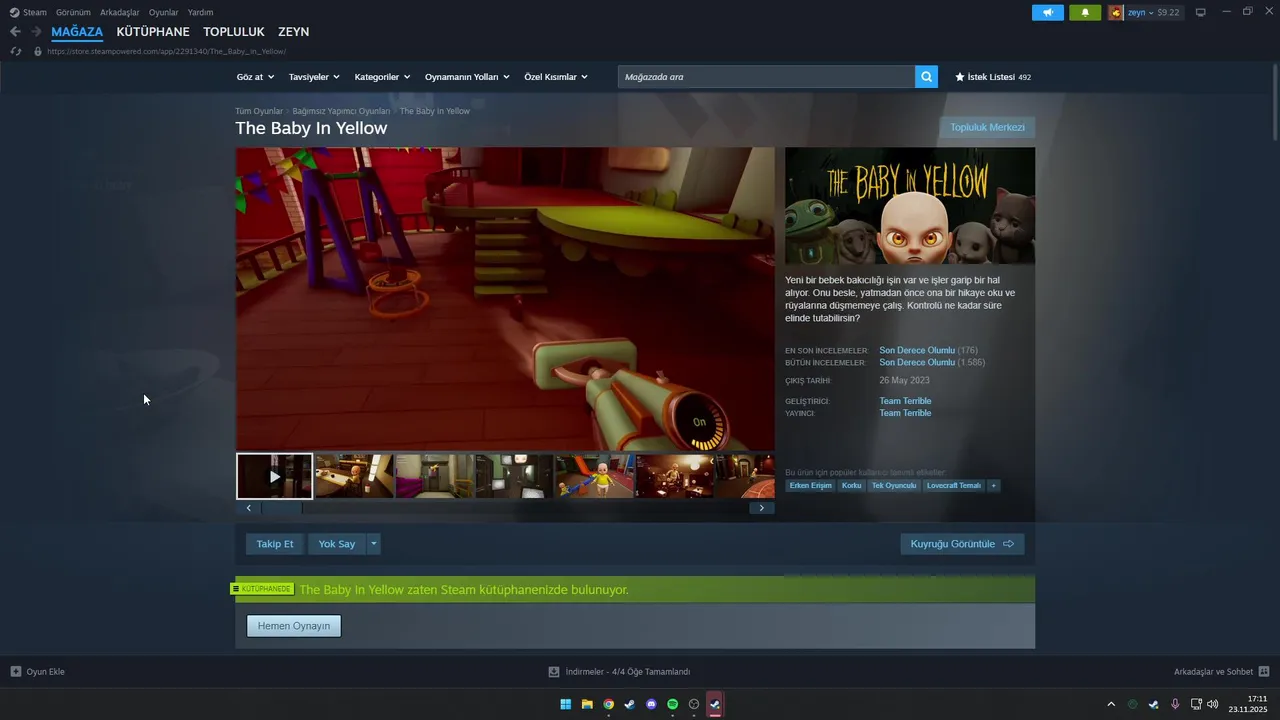Open the Oyunlar menu

[164, 12]
